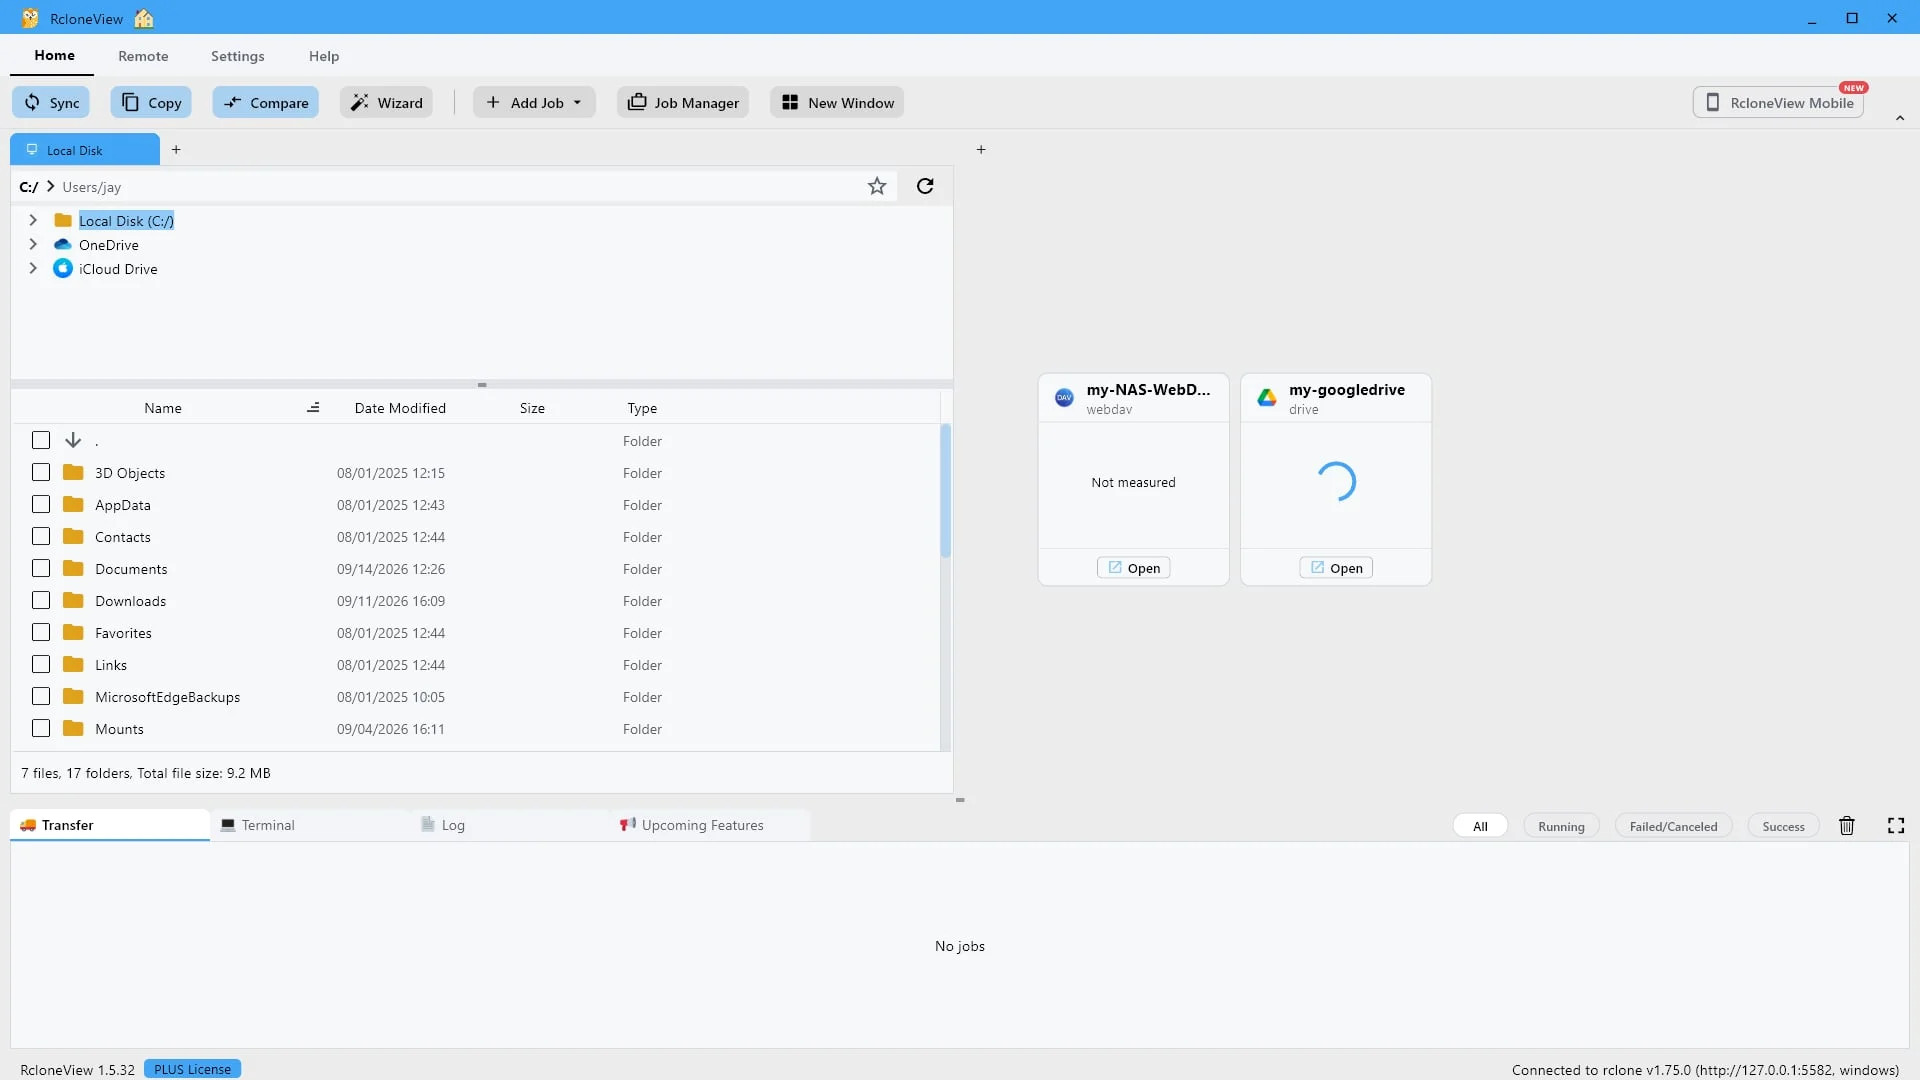
Task: Click the Copy toolbar button
Action: click(151, 102)
